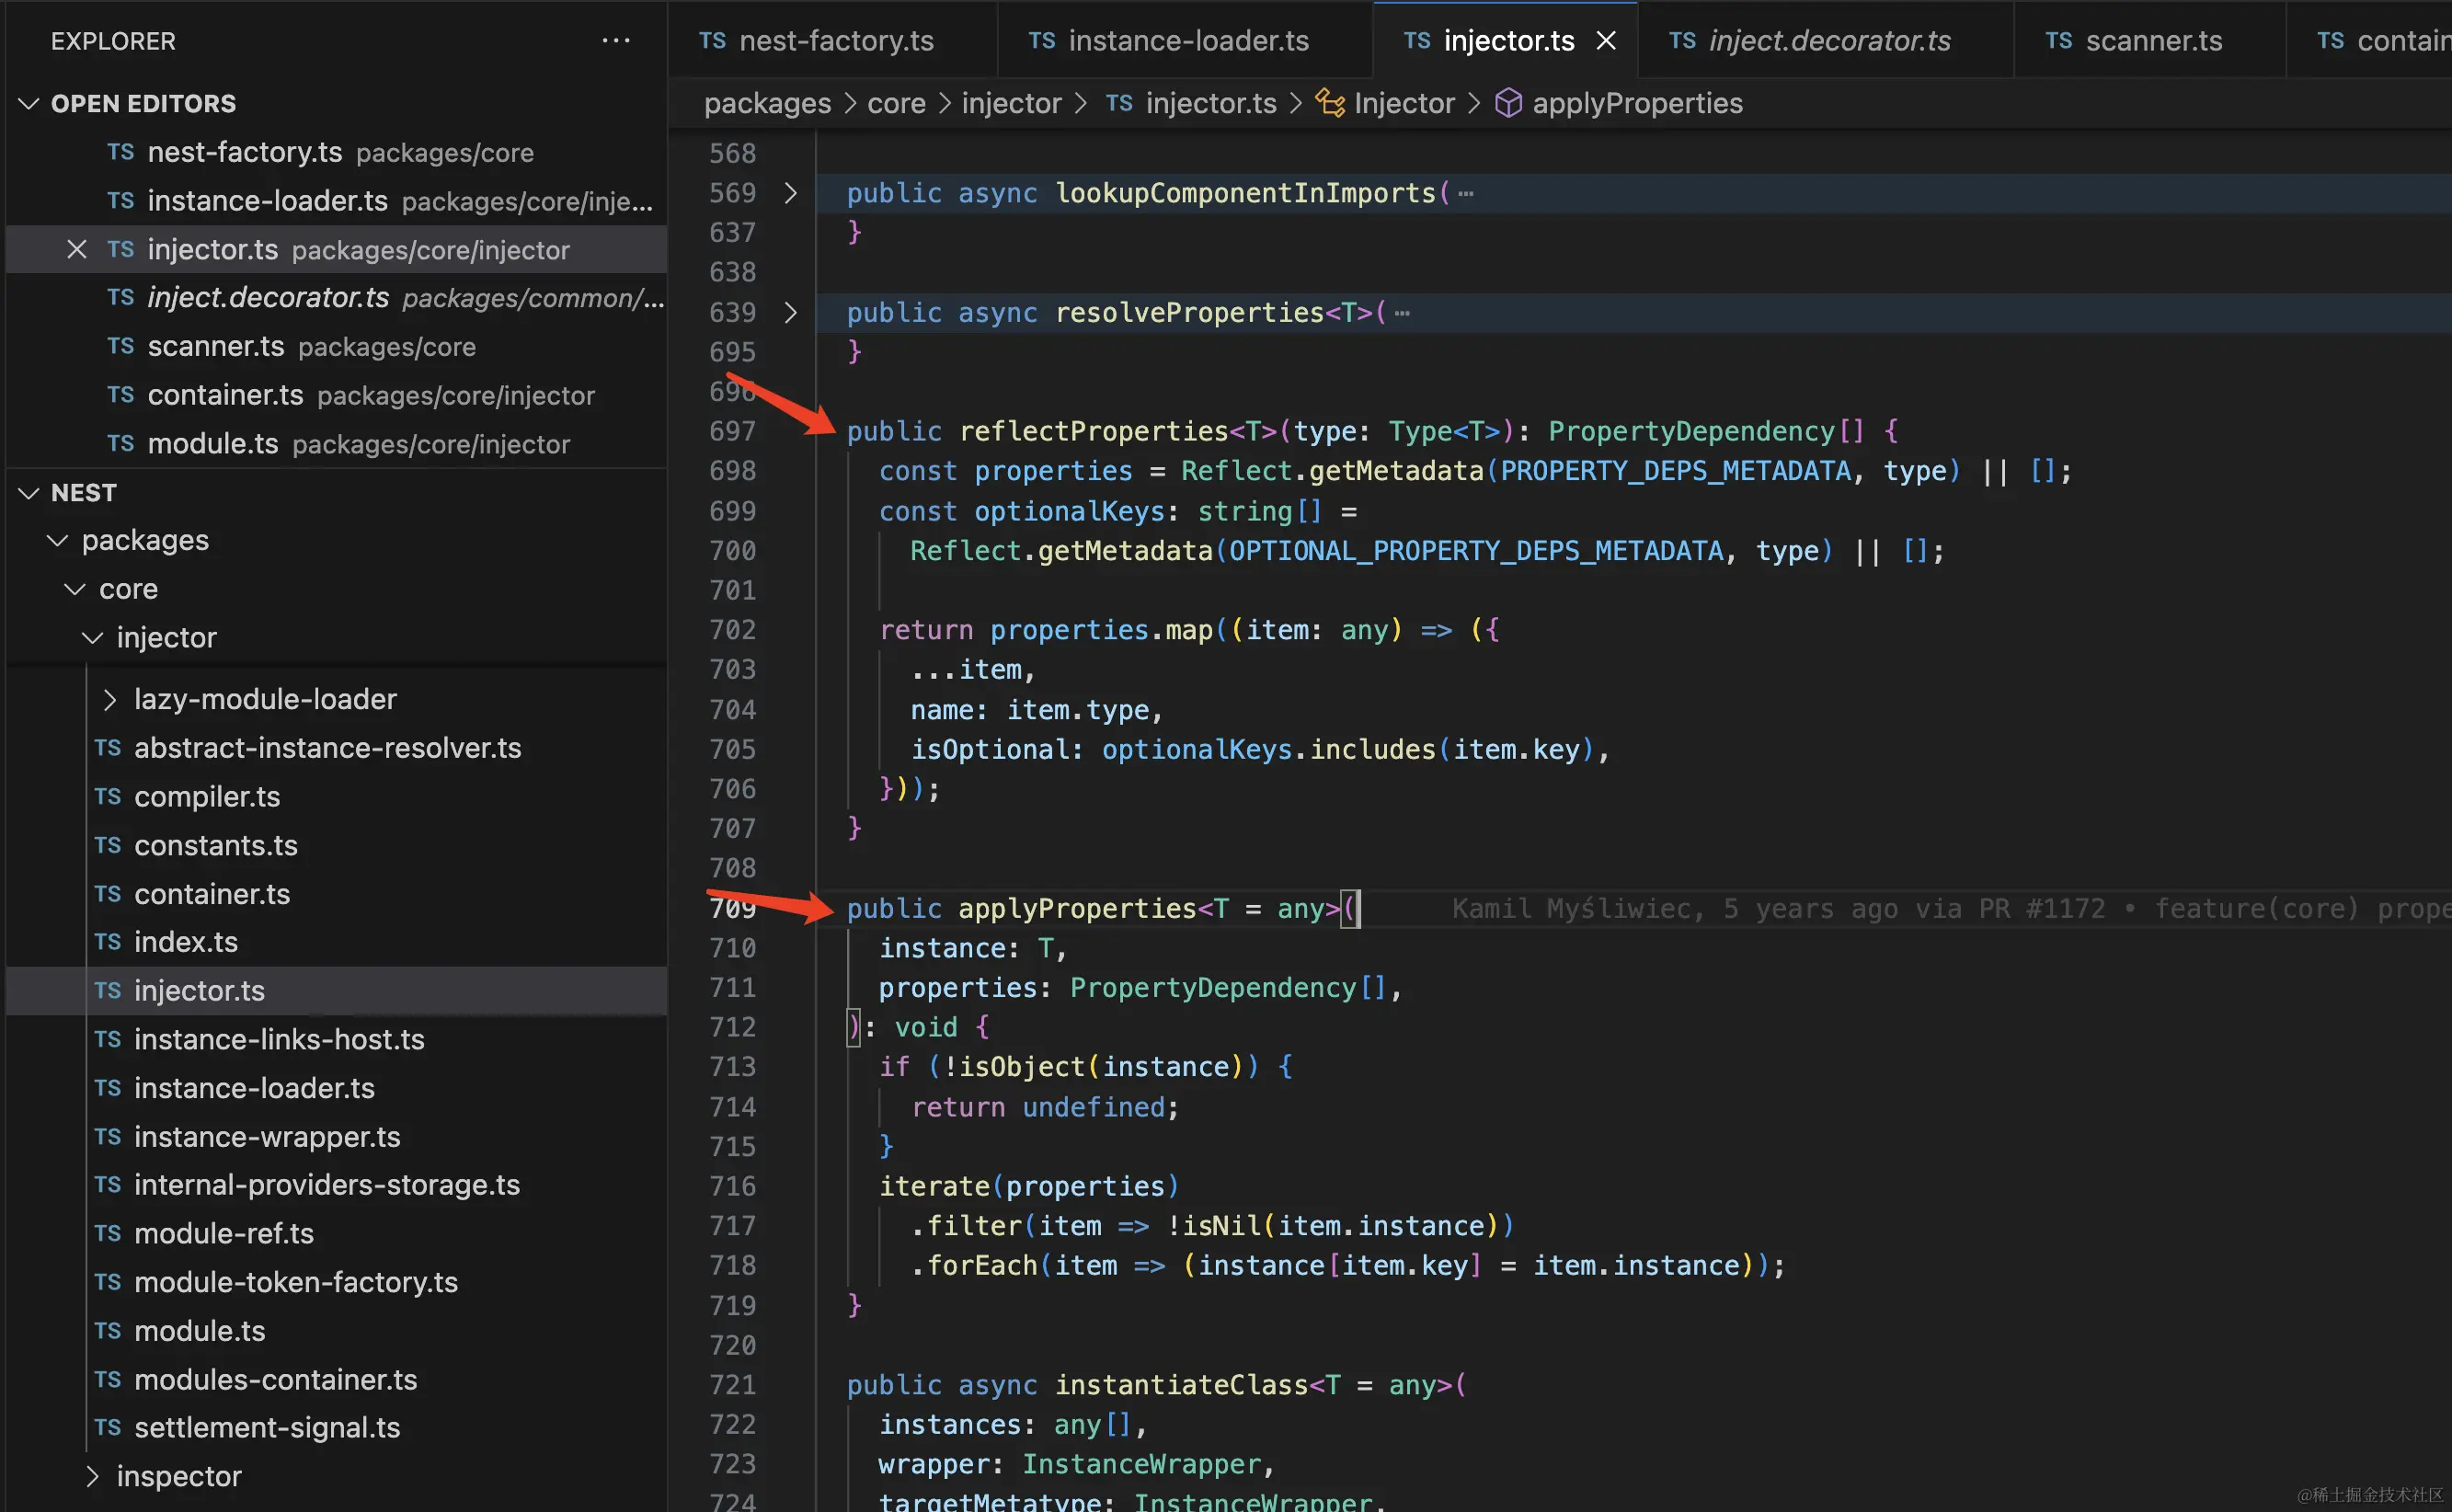This screenshot has height=1512, width=2452.
Task: Click PROPERTY_DEPS_METADATA constant on line 698
Action: pos(1675,471)
